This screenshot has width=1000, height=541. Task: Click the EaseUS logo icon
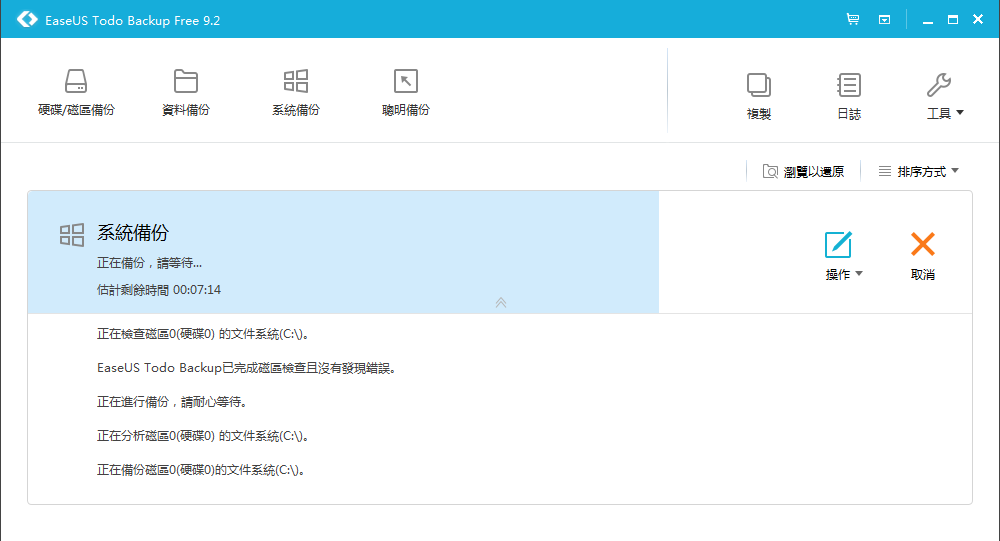[27, 19]
